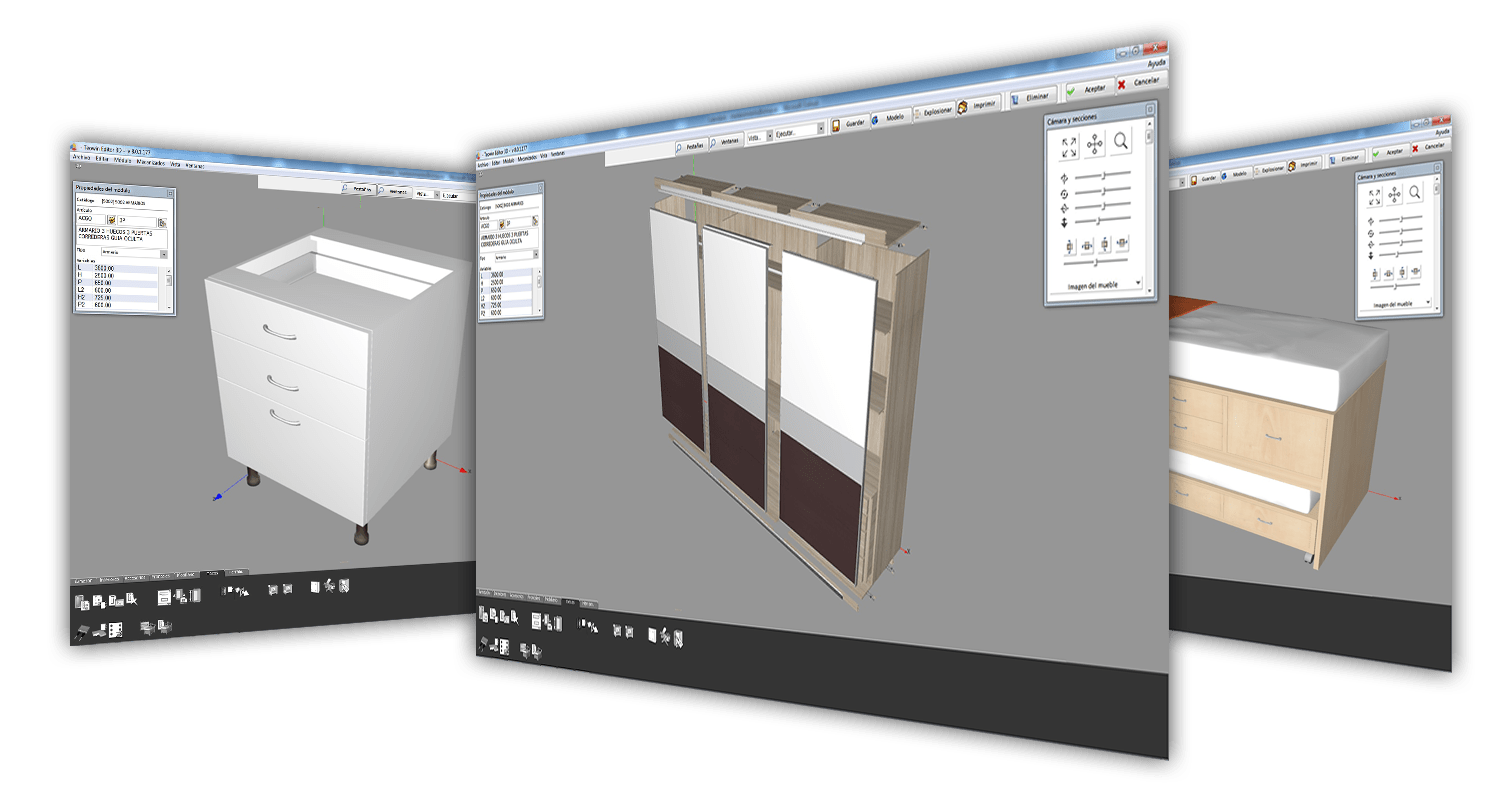Viewport: 1500px width, 800px height.
Task: Click catalog icon right of article field, left panel
Action: [x=162, y=223]
